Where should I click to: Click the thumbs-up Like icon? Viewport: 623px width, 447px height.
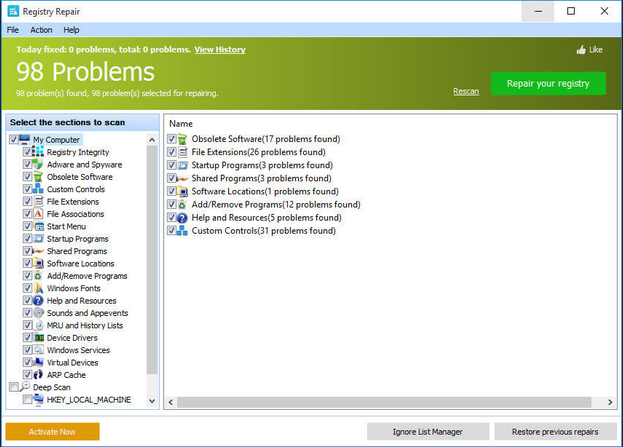pyautogui.click(x=581, y=50)
